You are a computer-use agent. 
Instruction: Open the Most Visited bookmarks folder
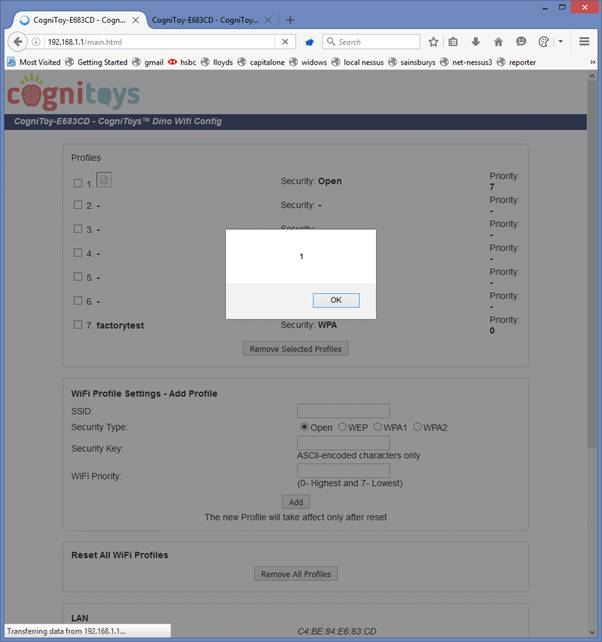[34, 62]
